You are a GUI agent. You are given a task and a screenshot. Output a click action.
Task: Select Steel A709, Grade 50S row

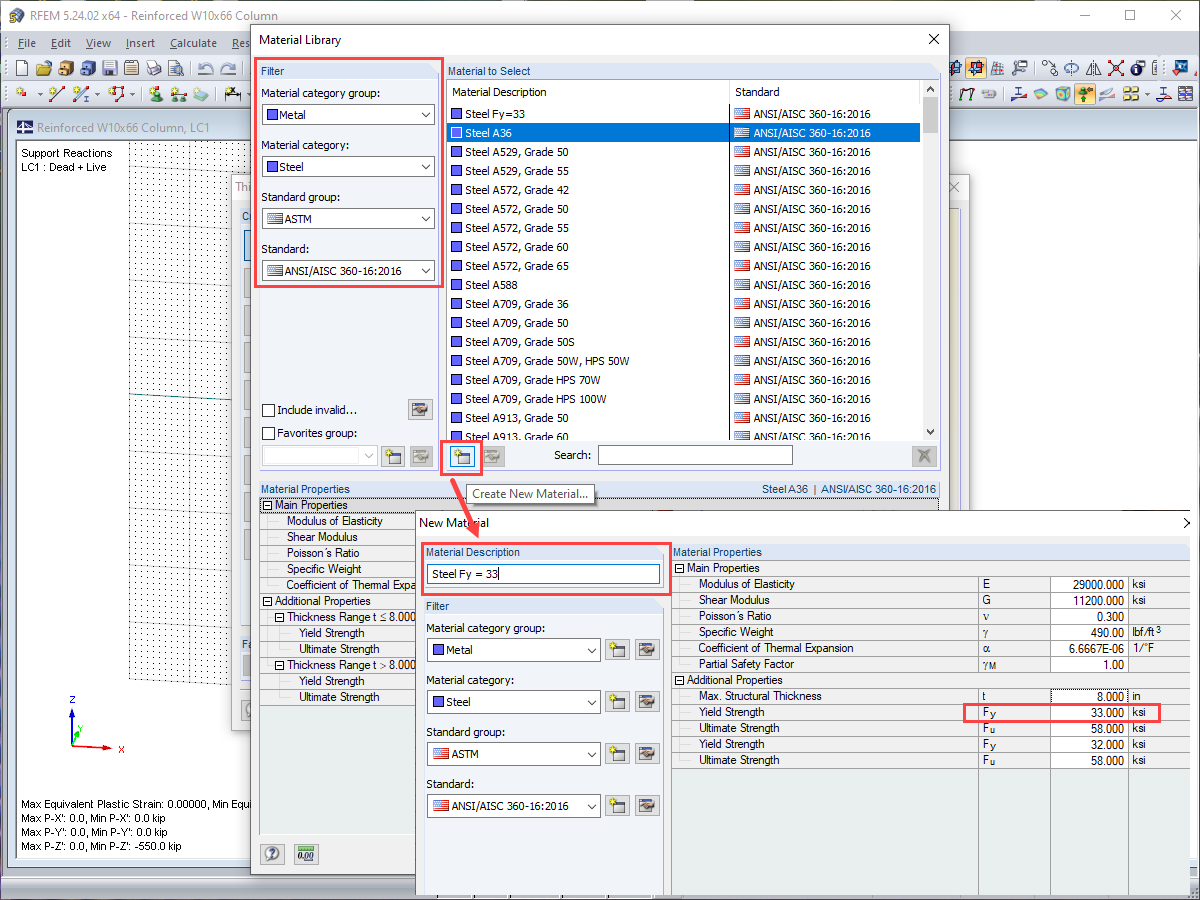tap(684, 342)
